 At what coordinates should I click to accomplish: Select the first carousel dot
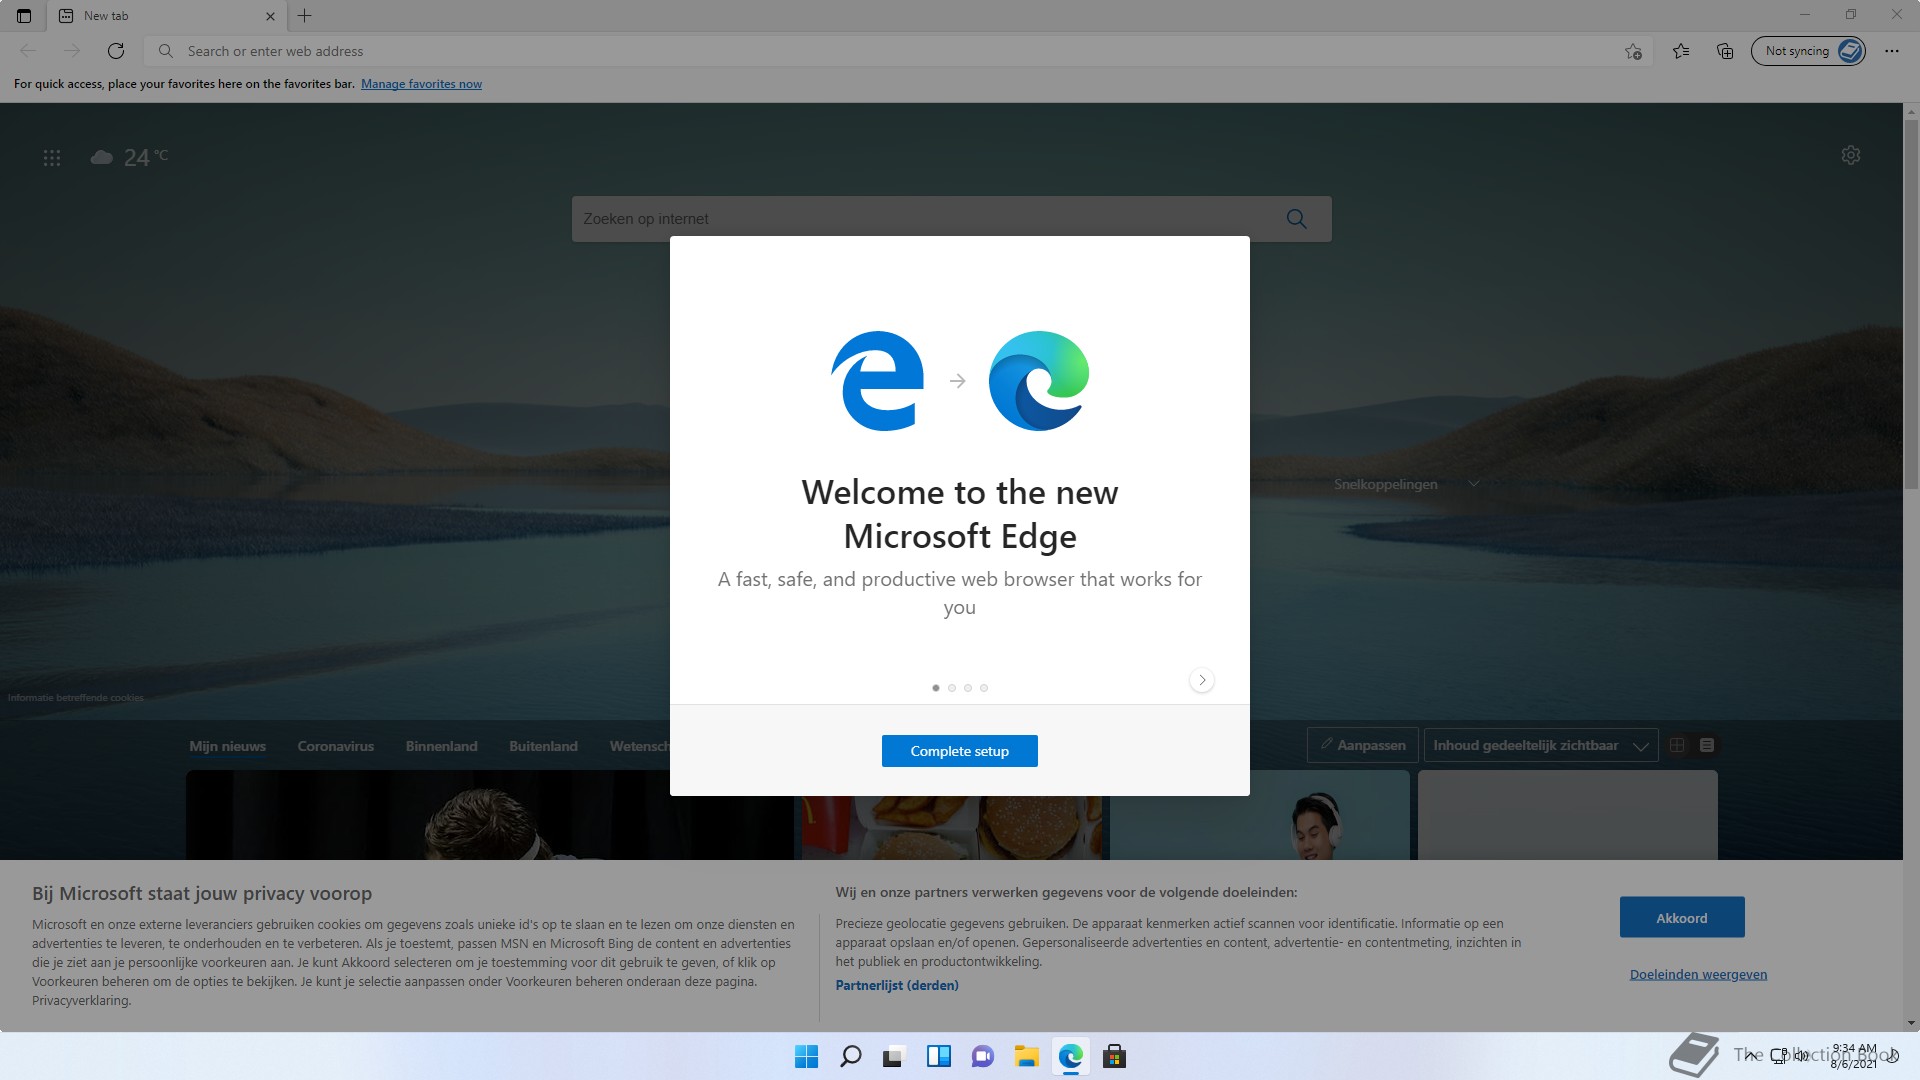coord(936,688)
